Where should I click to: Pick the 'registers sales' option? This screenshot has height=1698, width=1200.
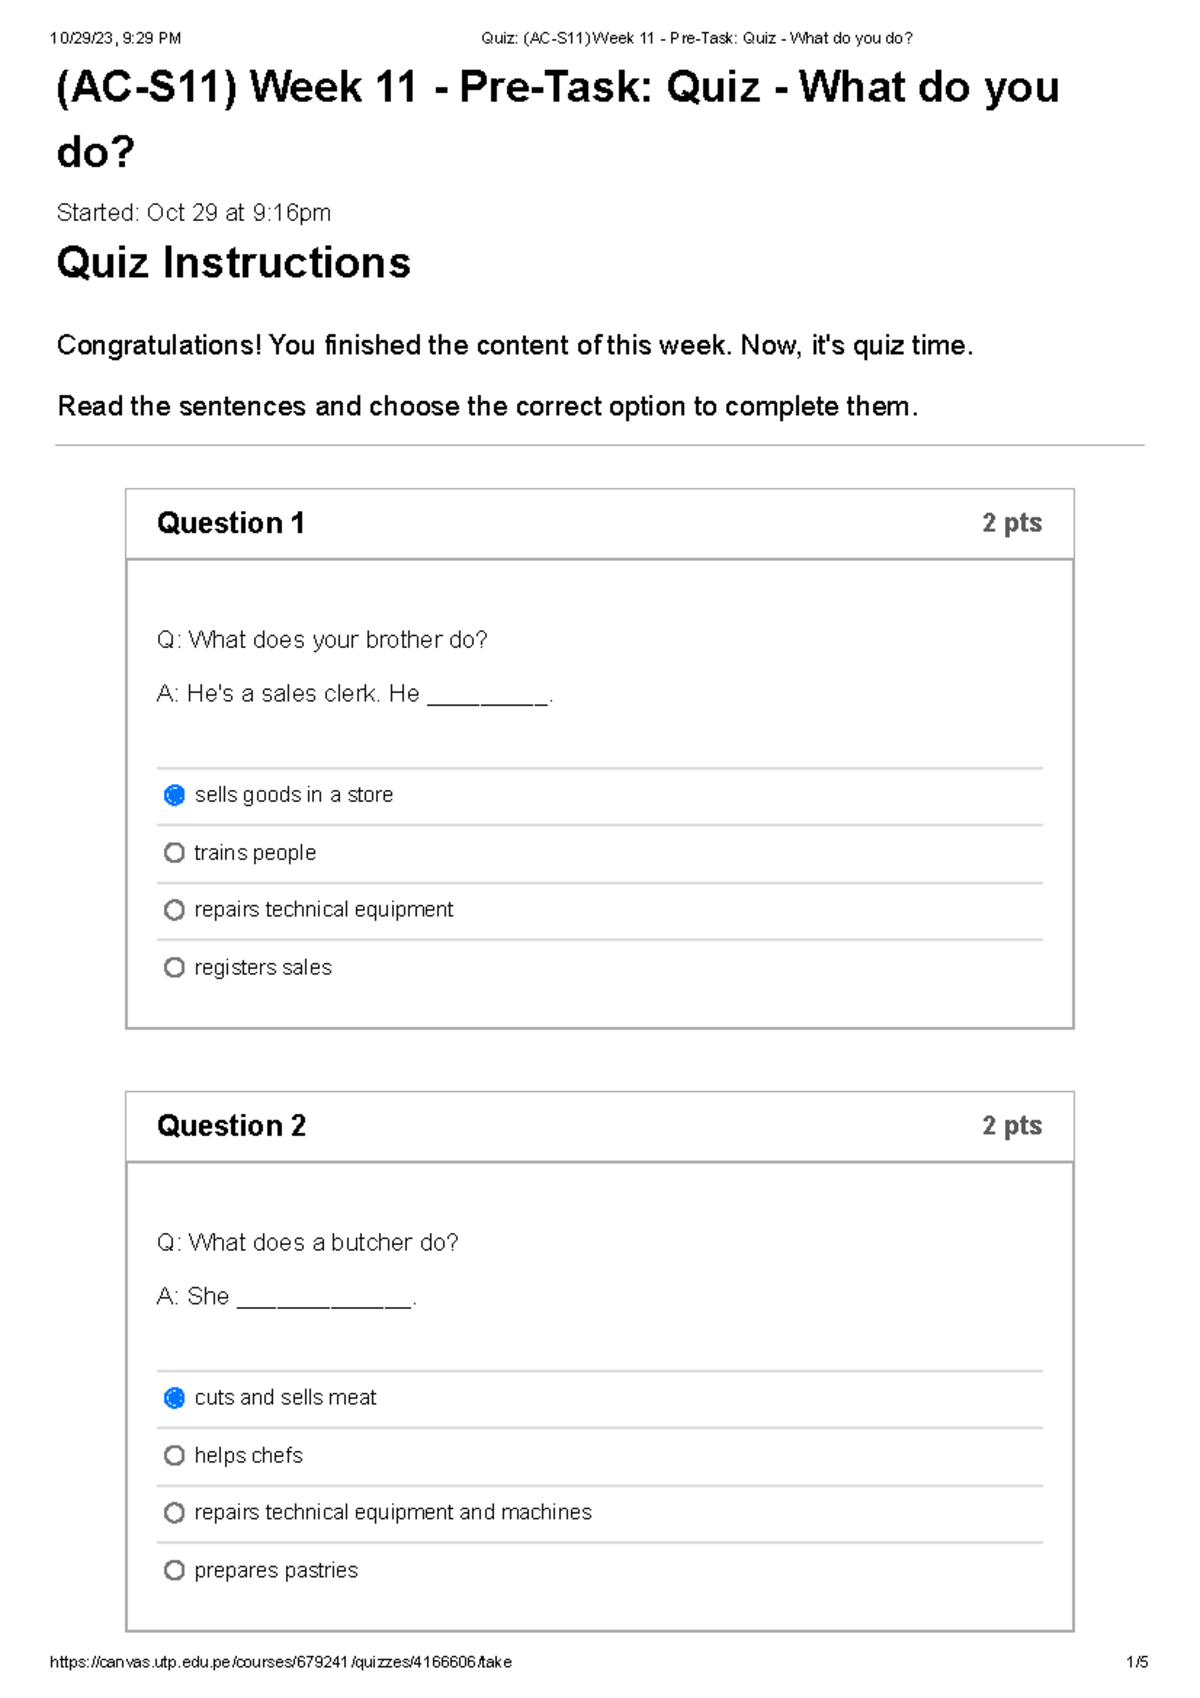(174, 968)
